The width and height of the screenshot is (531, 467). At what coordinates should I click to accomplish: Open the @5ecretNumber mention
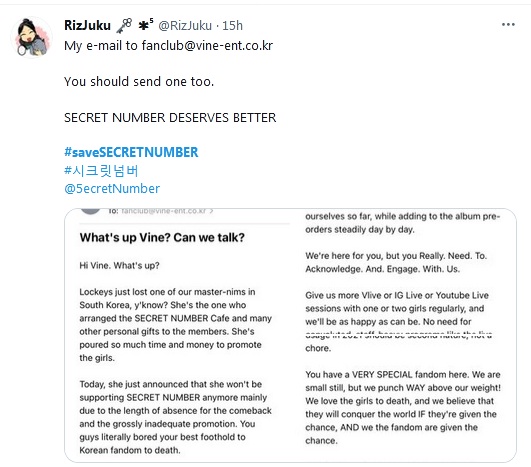point(112,189)
